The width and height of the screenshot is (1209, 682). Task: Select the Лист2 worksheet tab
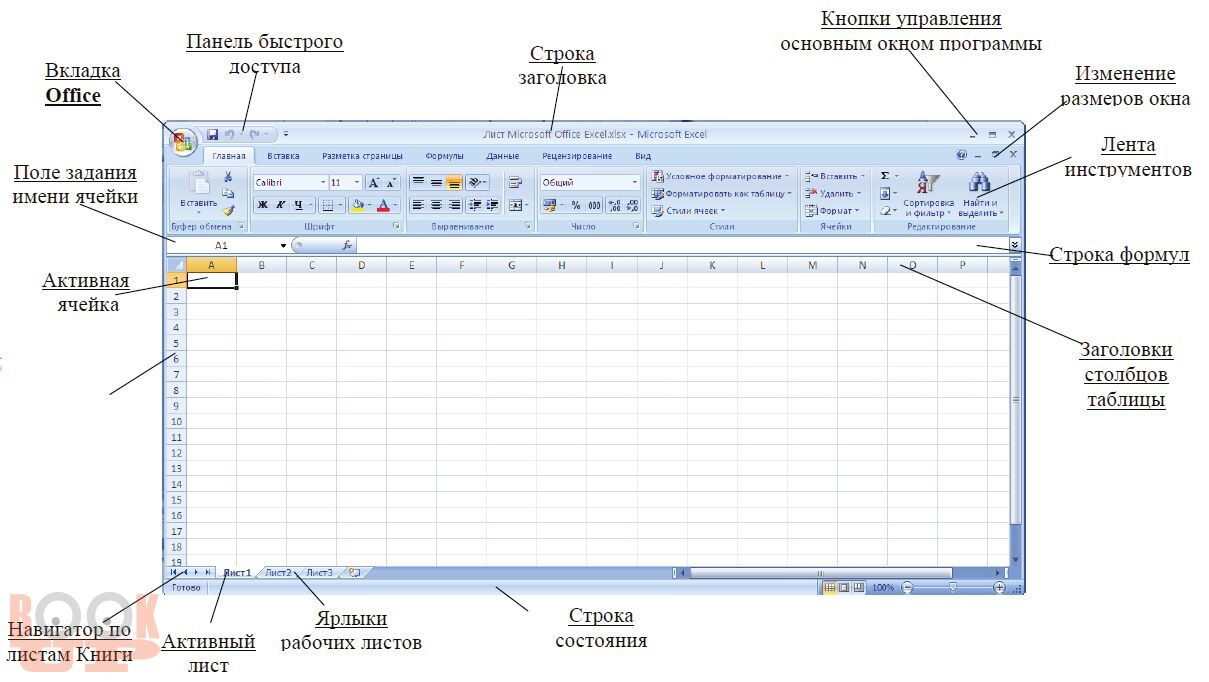(x=279, y=573)
